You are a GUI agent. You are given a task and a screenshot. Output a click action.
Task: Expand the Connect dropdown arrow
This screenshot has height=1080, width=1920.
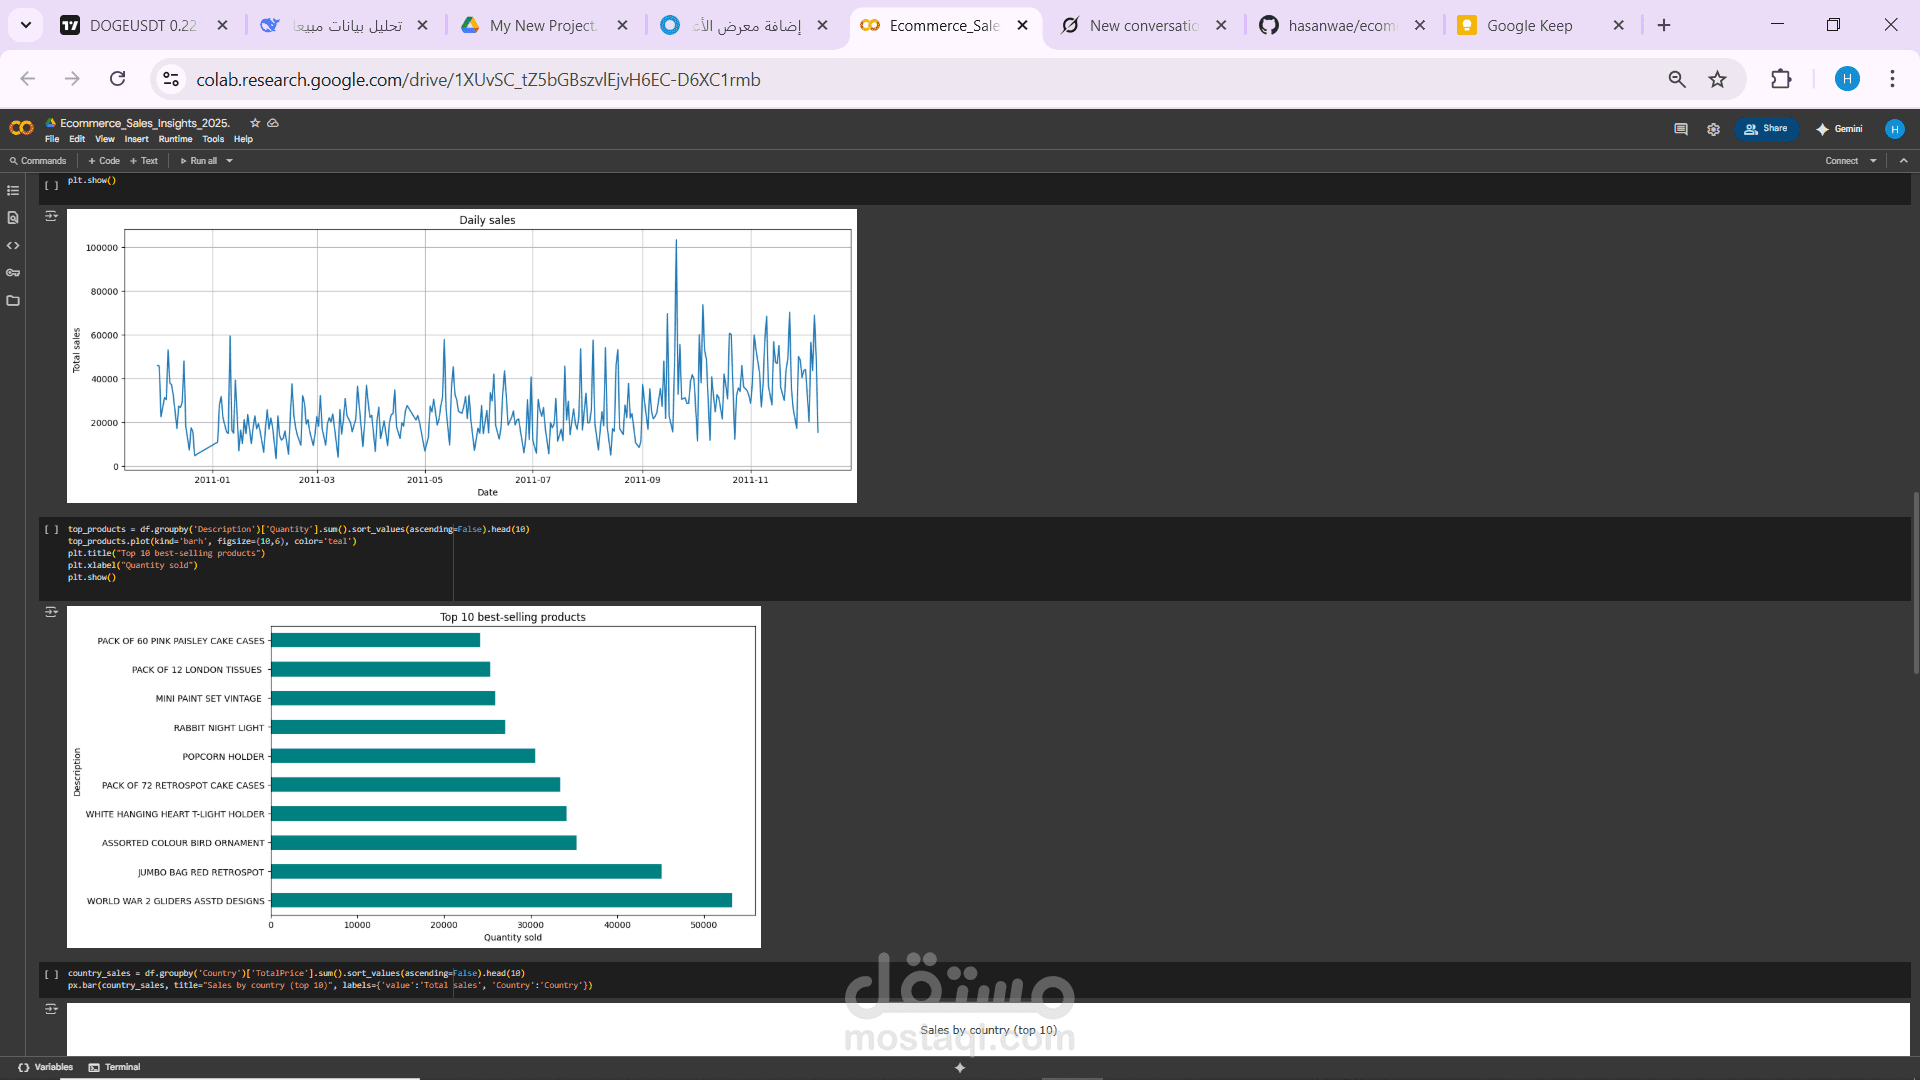click(1873, 161)
